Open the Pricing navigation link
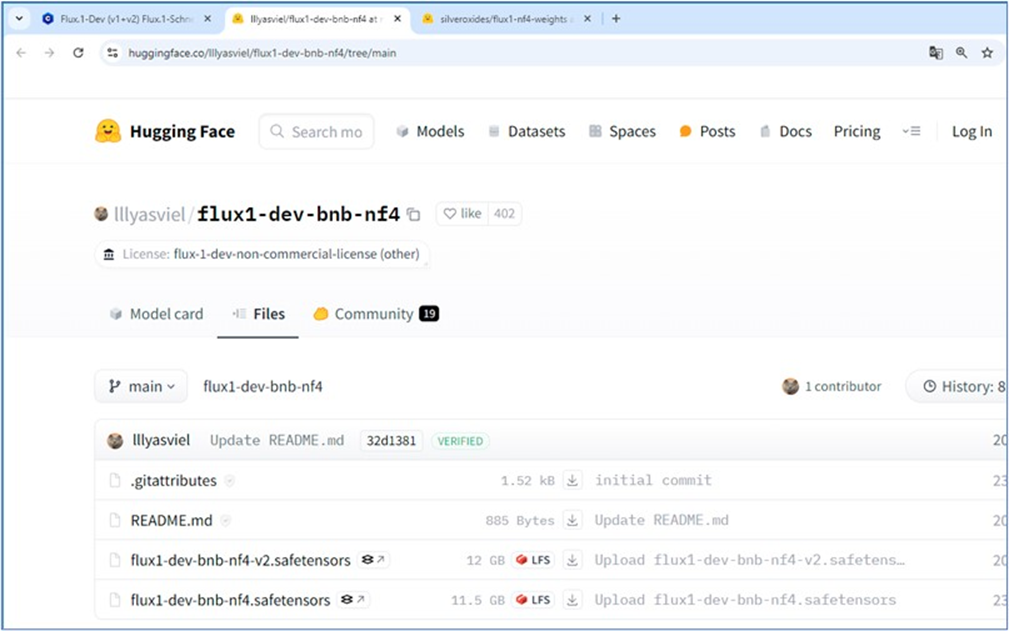This screenshot has width=1009, height=631. pyautogui.click(x=857, y=131)
